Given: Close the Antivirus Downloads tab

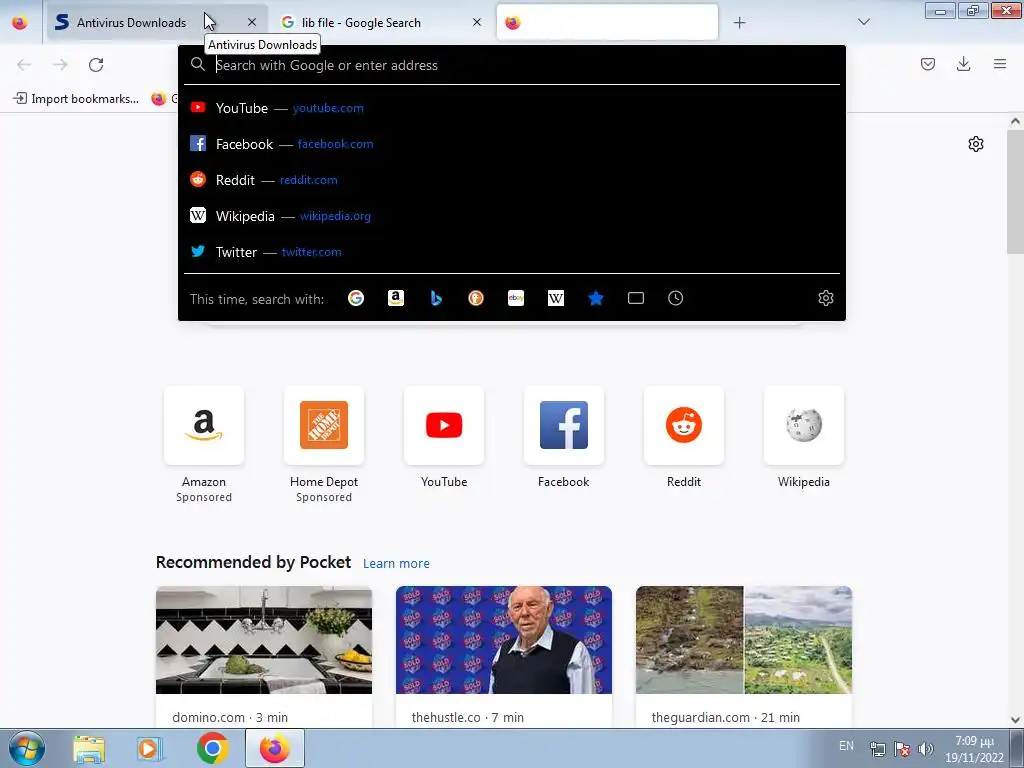Looking at the screenshot, I should (252, 22).
